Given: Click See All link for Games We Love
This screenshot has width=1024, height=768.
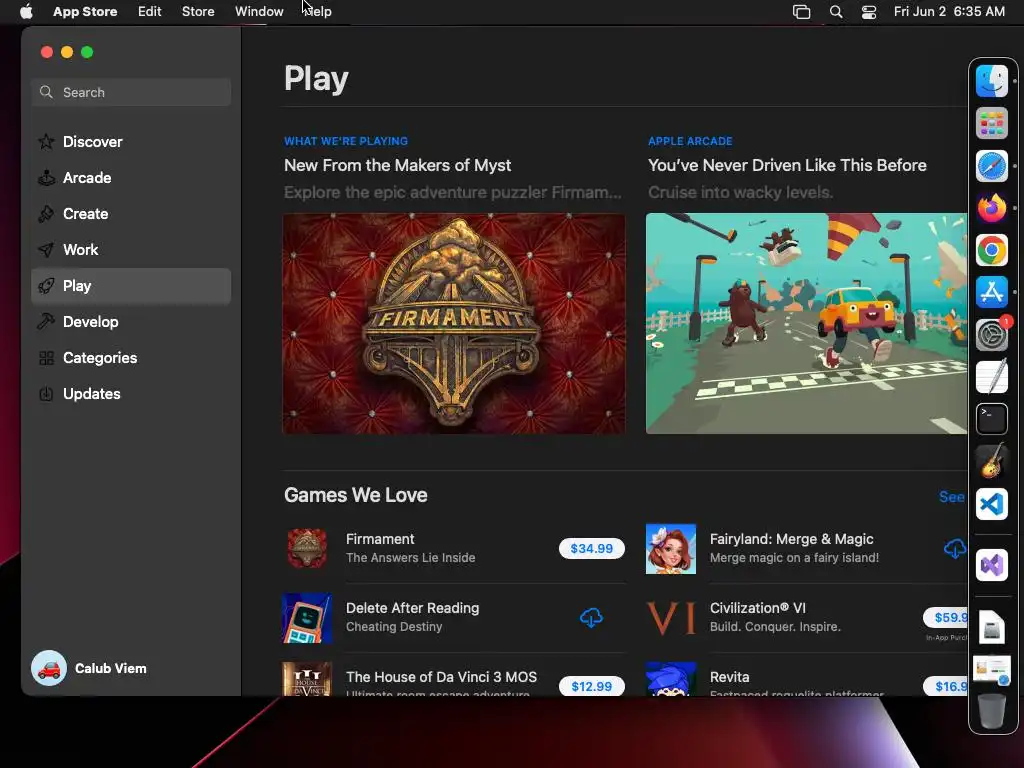Looking at the screenshot, I should click(952, 497).
